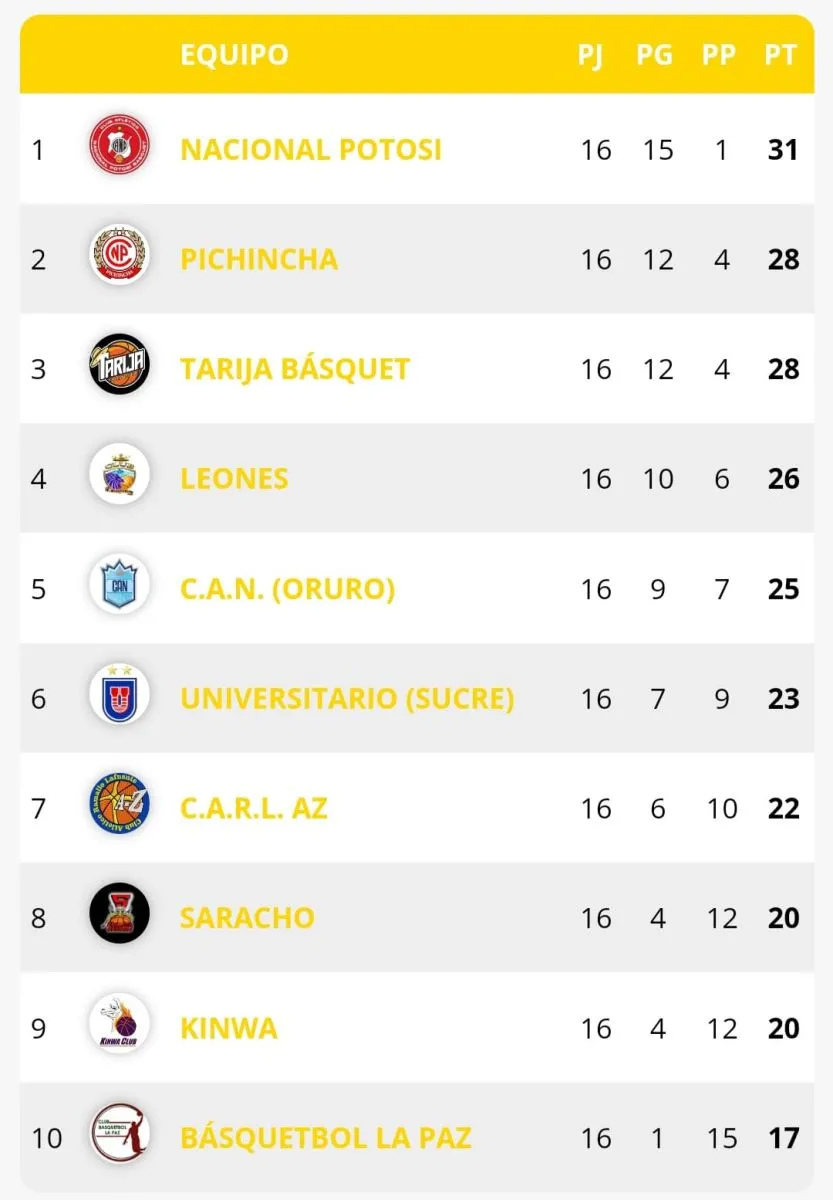833x1200 pixels.
Task: Open the Tarija Básquet logo
Action: 119,369
